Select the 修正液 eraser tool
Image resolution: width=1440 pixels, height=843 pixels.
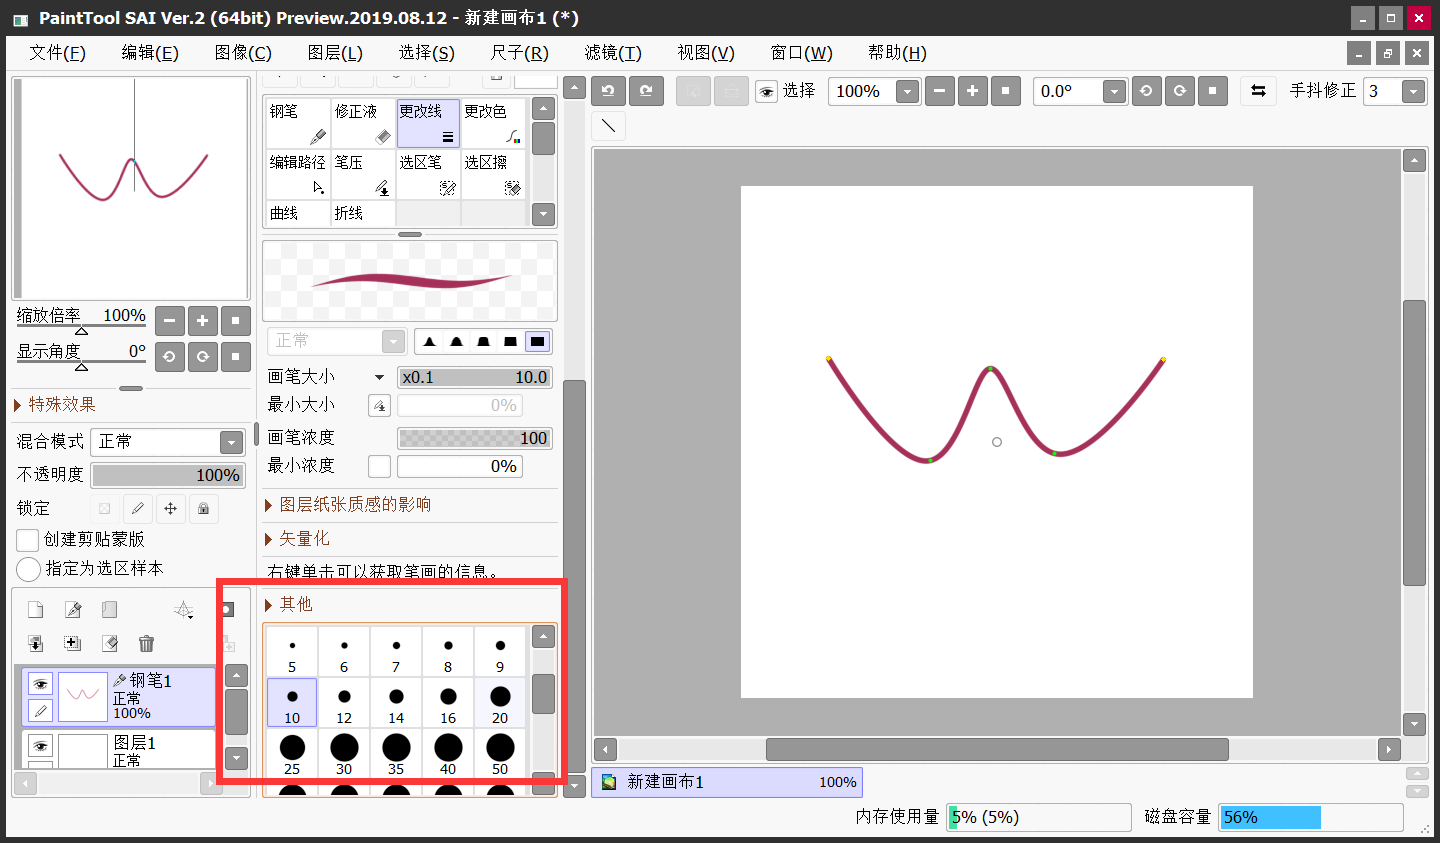click(363, 123)
